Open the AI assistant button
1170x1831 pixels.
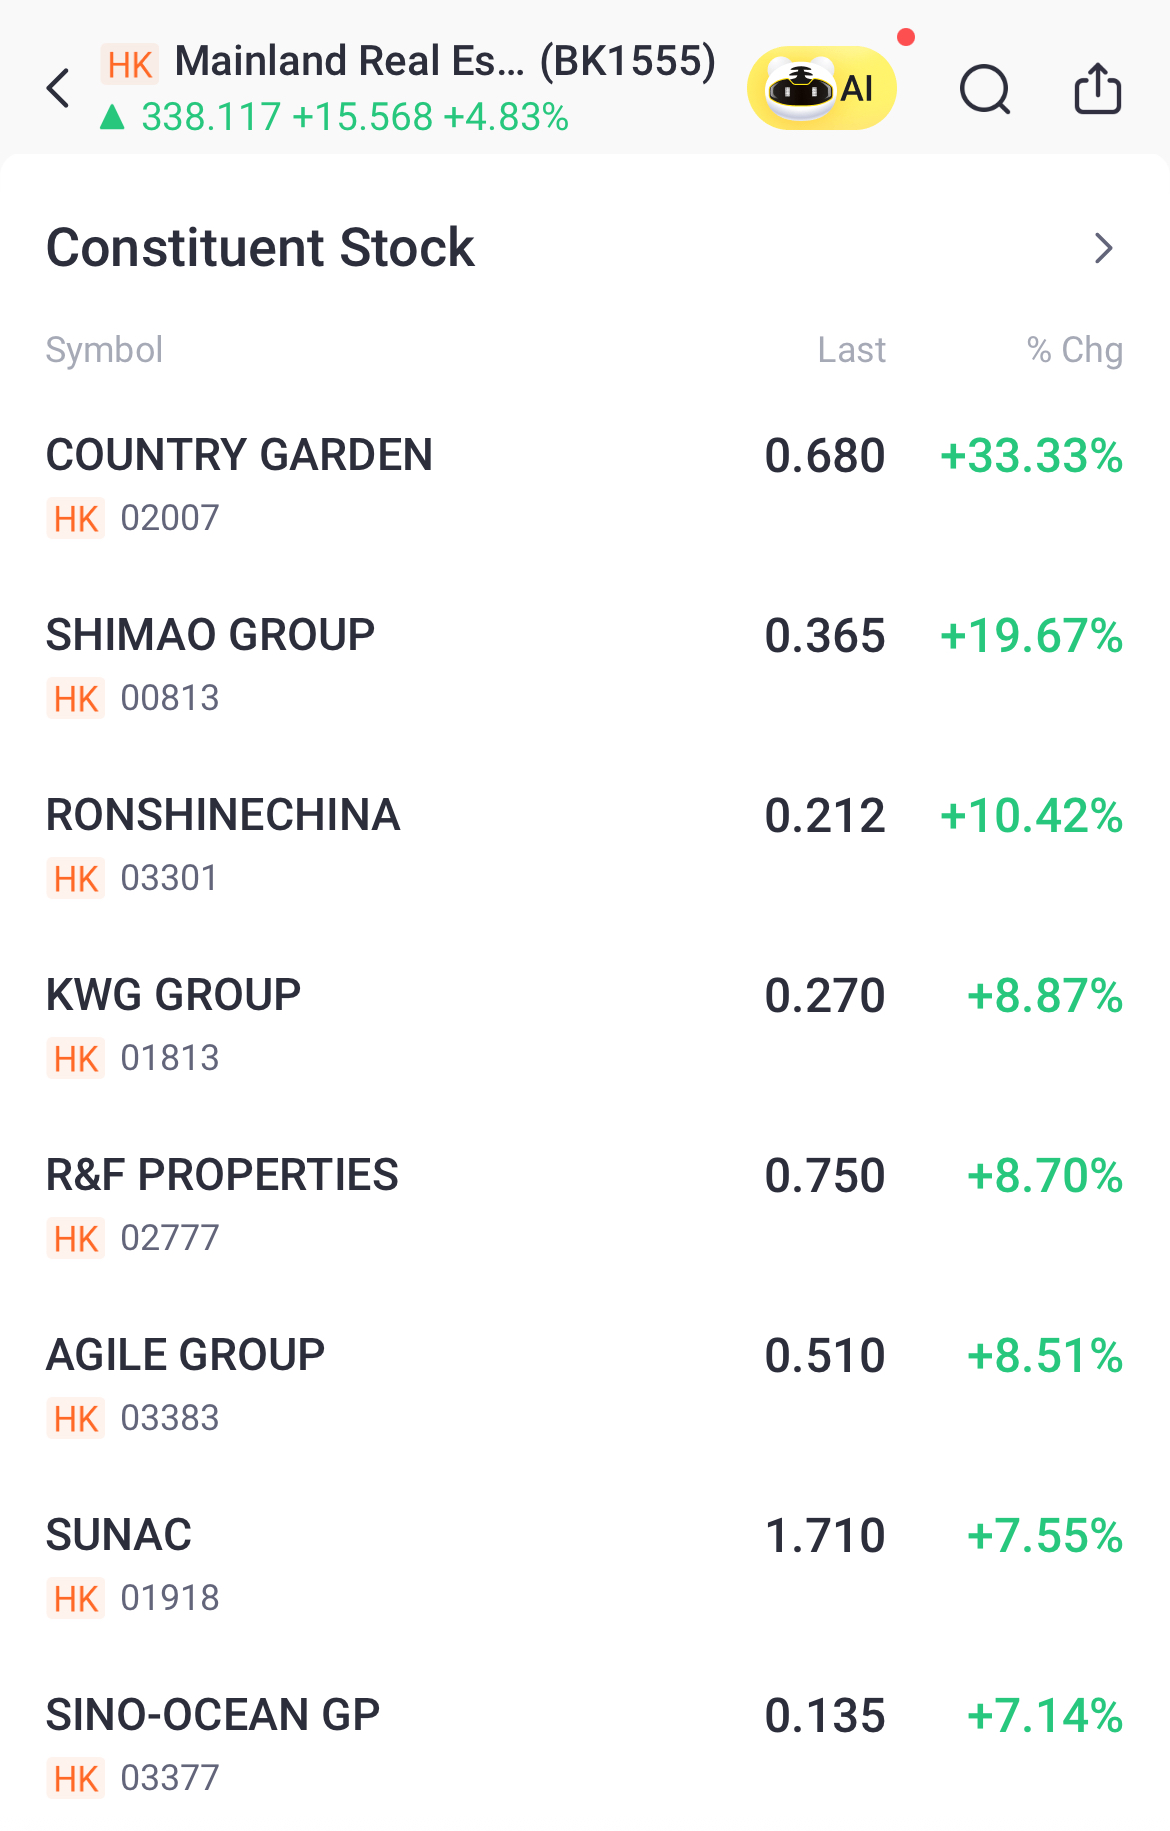[x=822, y=88]
